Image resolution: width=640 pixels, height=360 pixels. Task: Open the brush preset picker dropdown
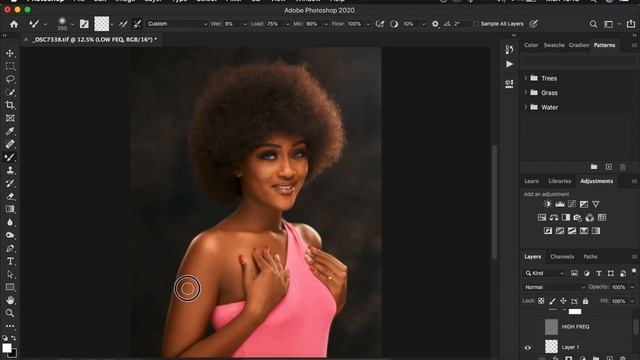pyautogui.click(x=72, y=24)
